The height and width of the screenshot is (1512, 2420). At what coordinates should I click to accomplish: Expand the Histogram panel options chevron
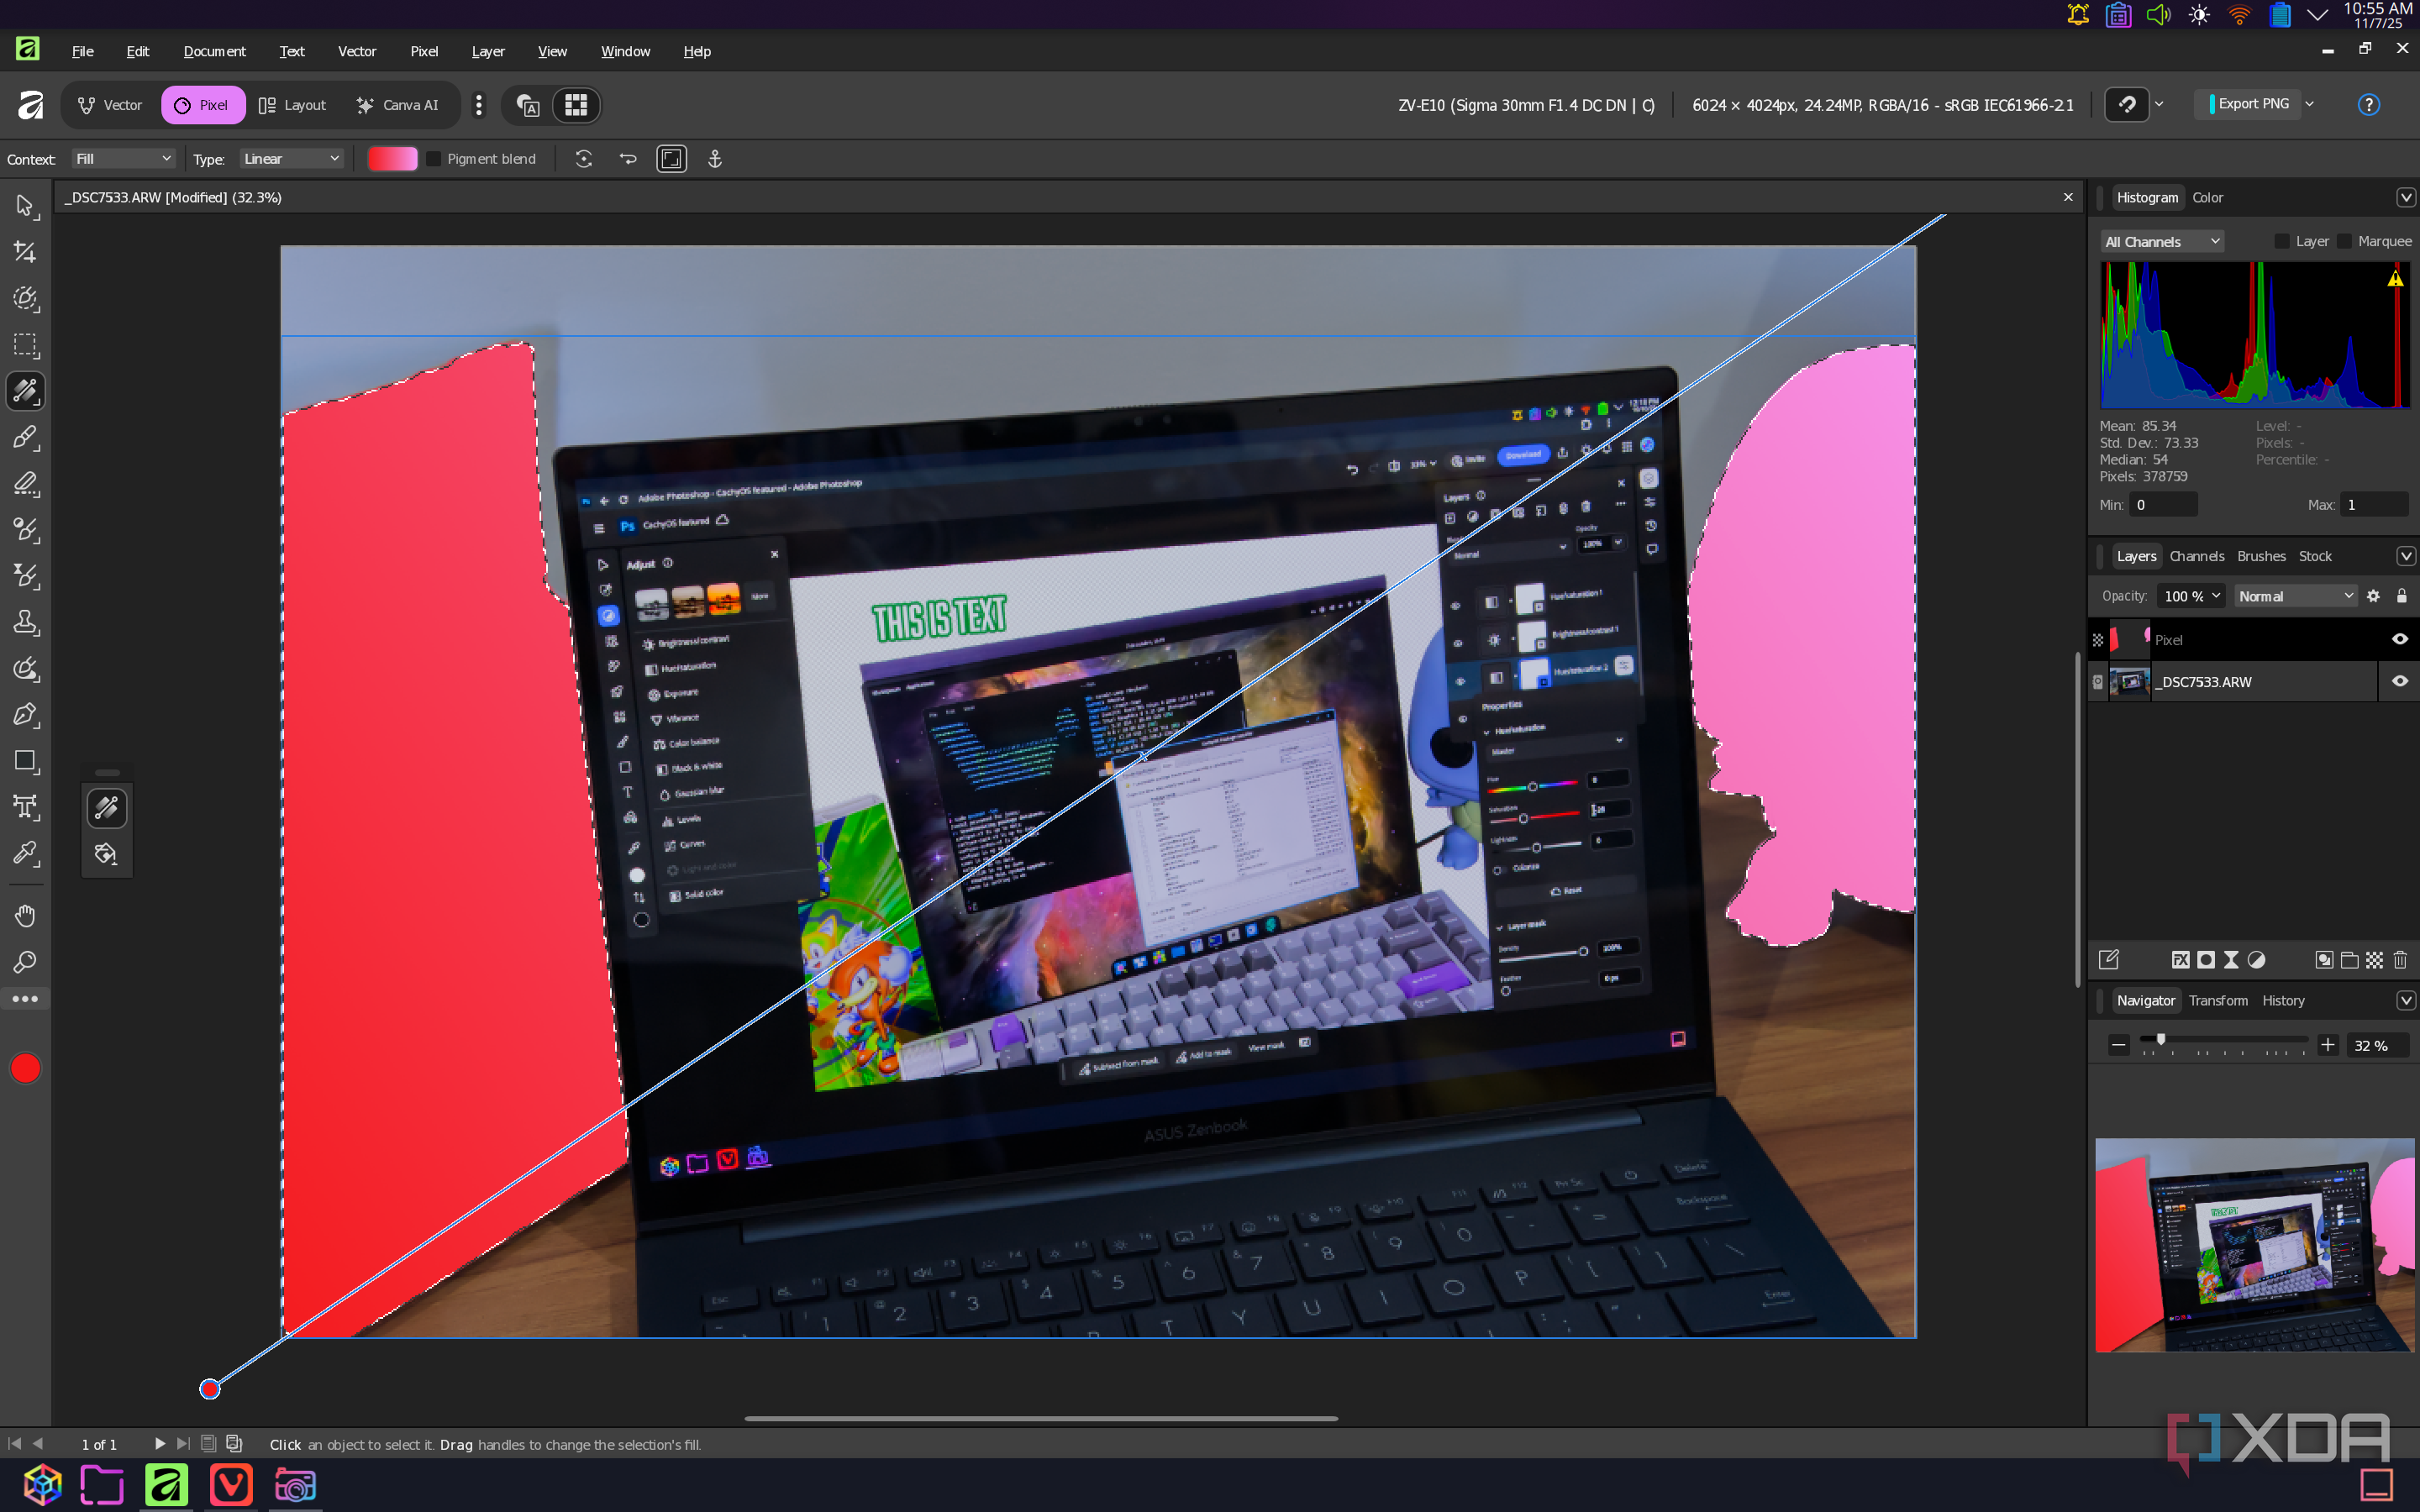(2406, 198)
